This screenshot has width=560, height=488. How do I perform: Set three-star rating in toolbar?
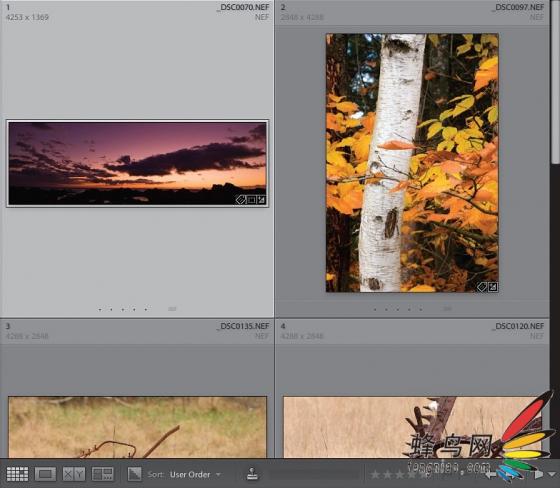coord(399,475)
